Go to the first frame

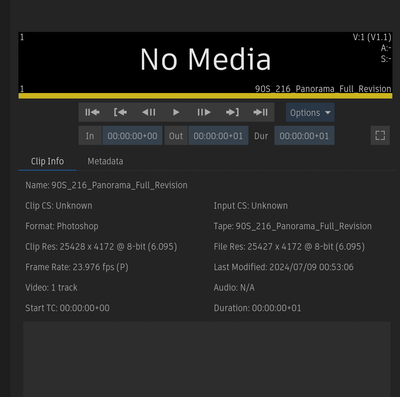(92, 112)
